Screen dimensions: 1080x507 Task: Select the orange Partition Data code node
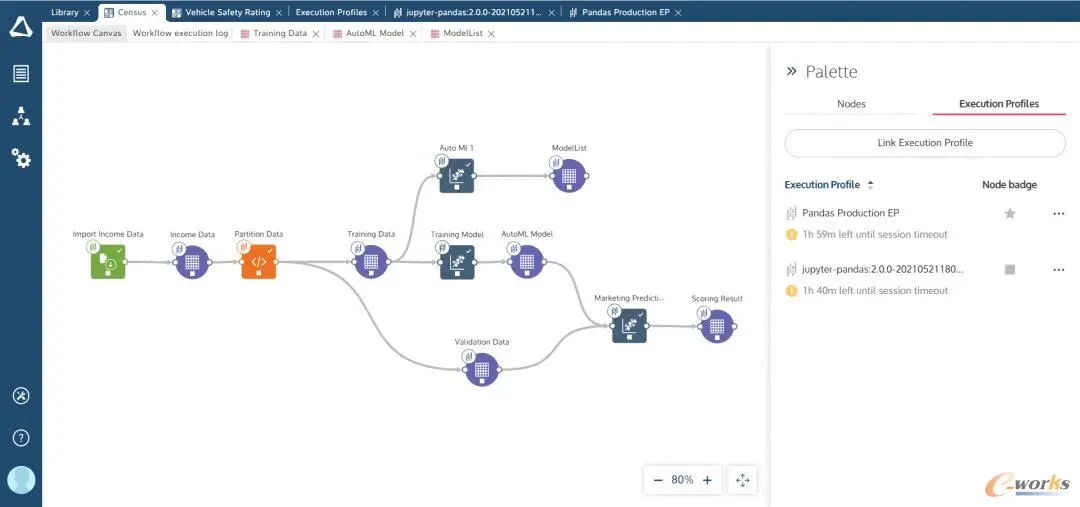(258, 262)
